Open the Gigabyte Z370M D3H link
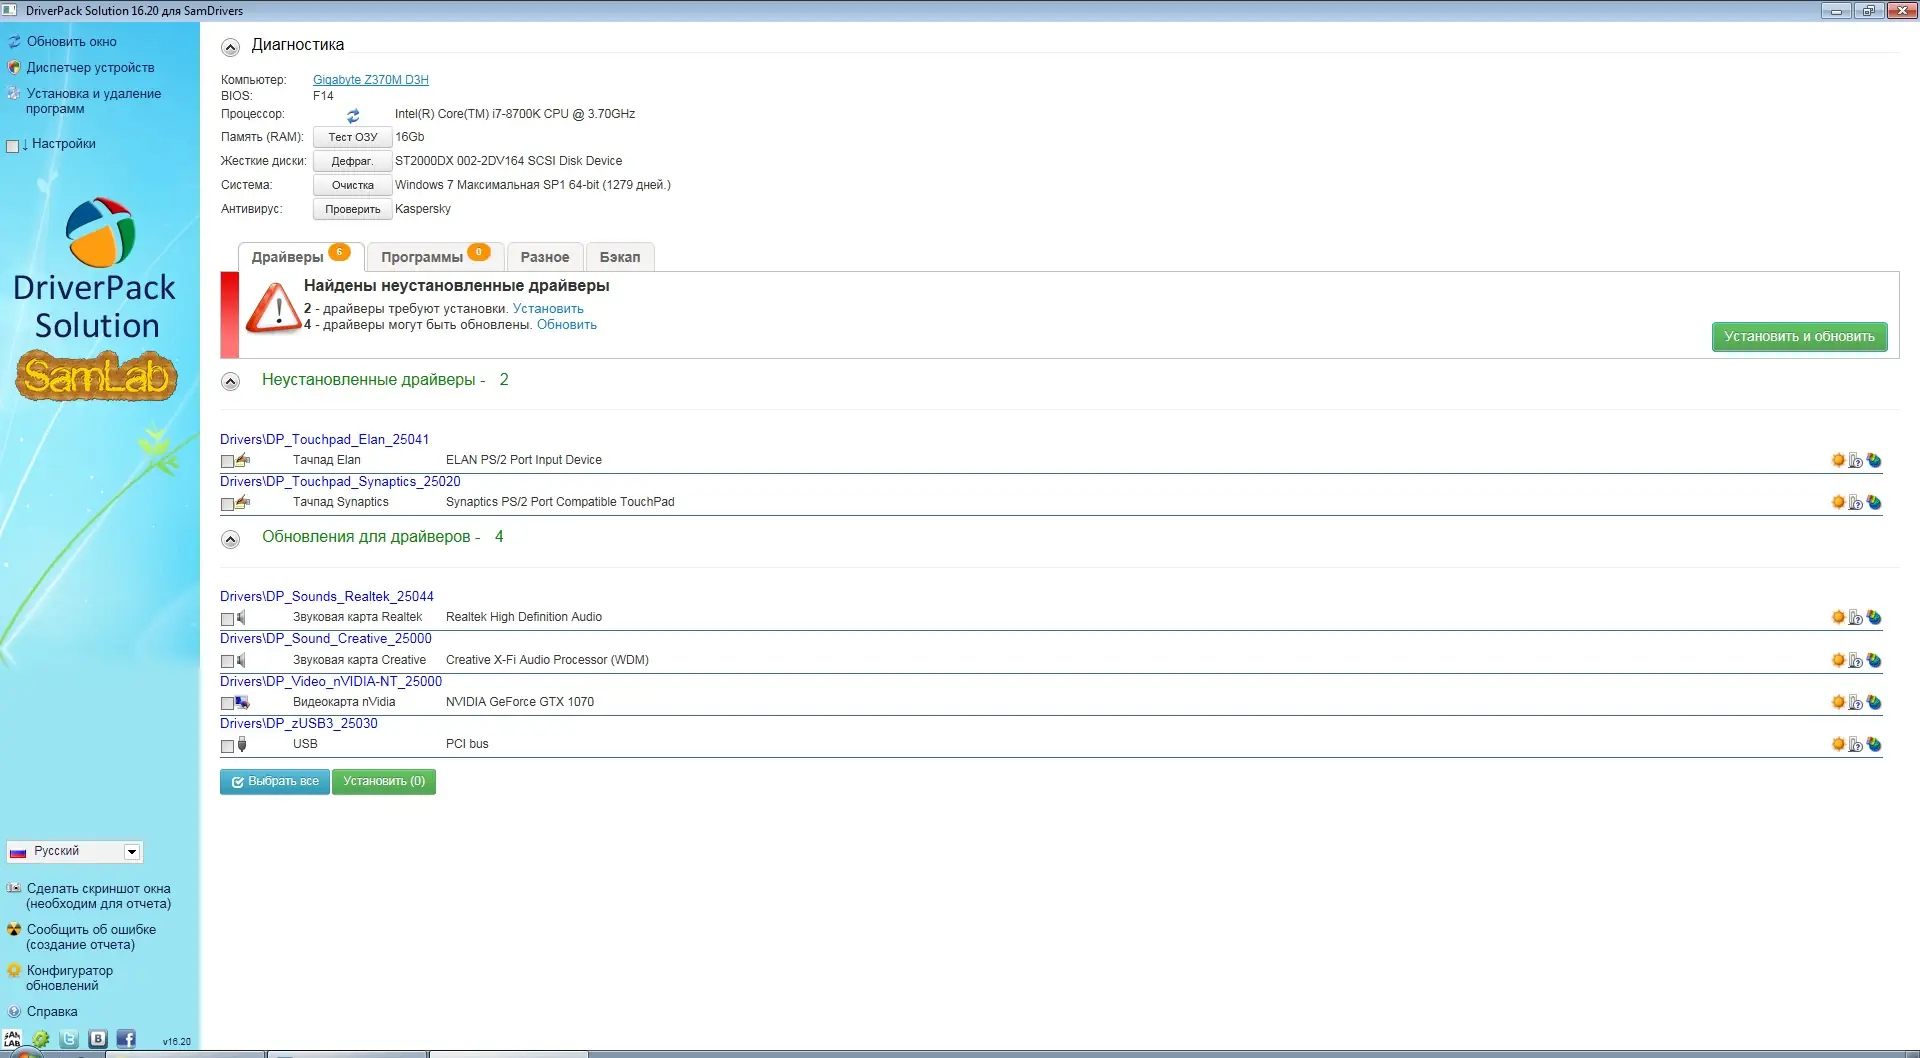Screen dimensions: 1920x1058 (370, 80)
